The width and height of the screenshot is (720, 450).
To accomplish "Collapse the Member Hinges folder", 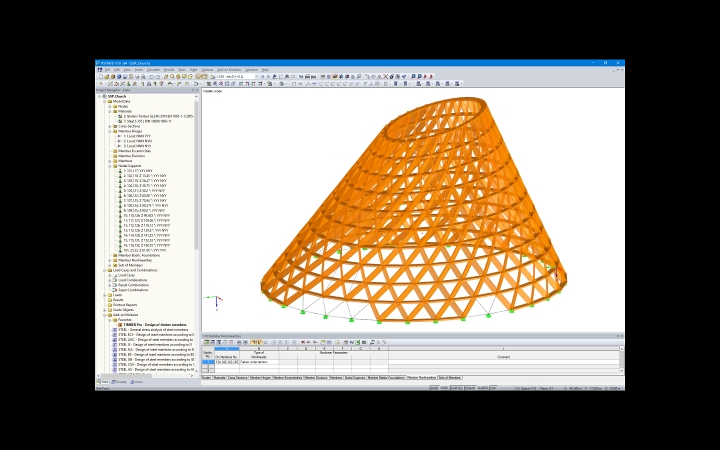I will pos(110,131).
